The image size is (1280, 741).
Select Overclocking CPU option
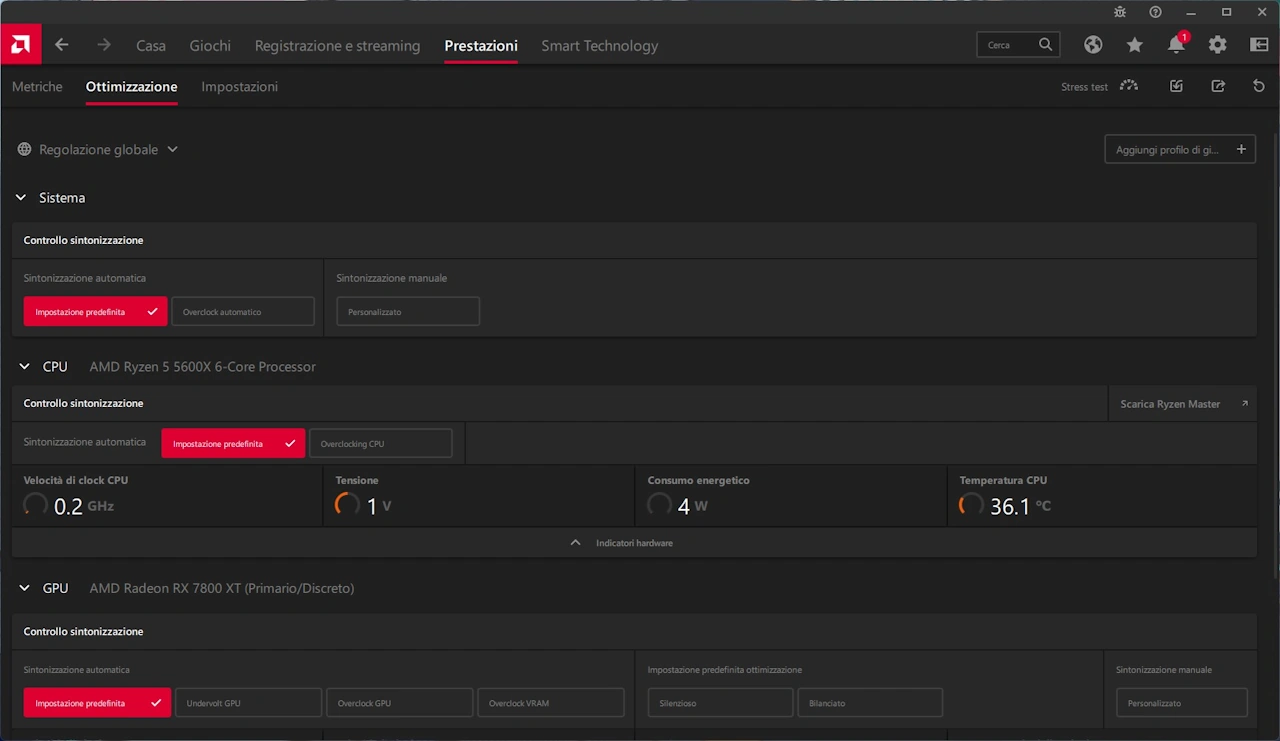click(x=381, y=443)
